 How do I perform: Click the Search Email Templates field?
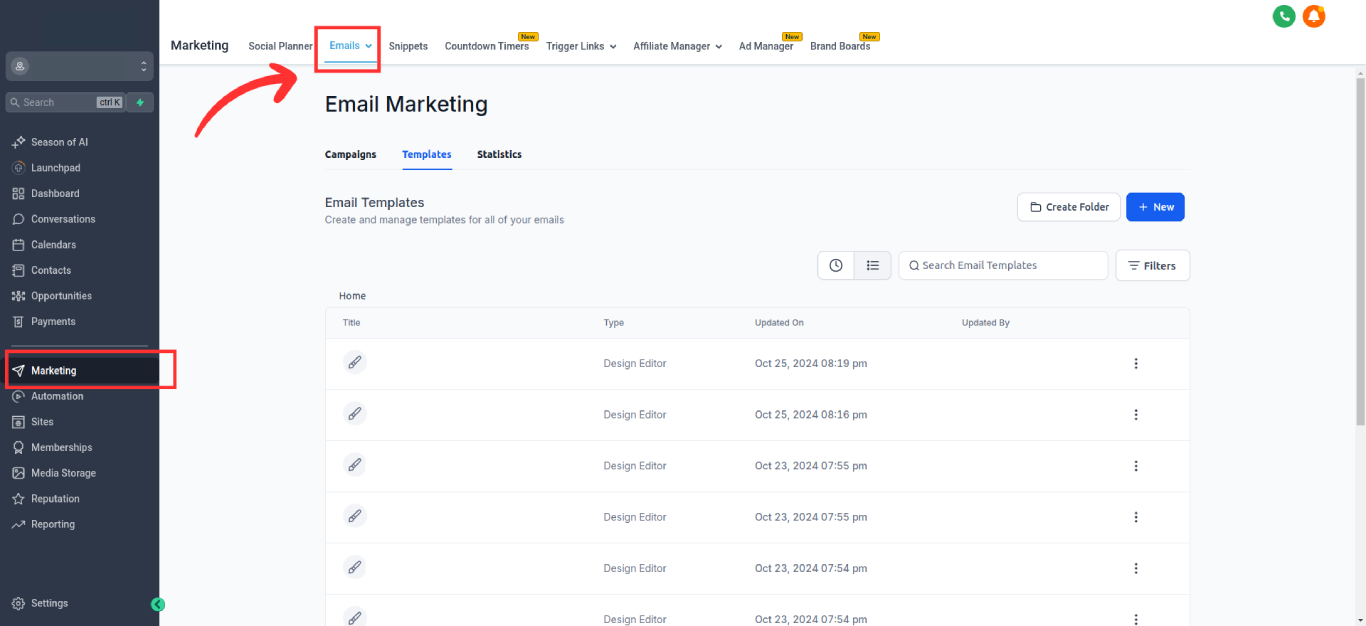pos(1003,265)
